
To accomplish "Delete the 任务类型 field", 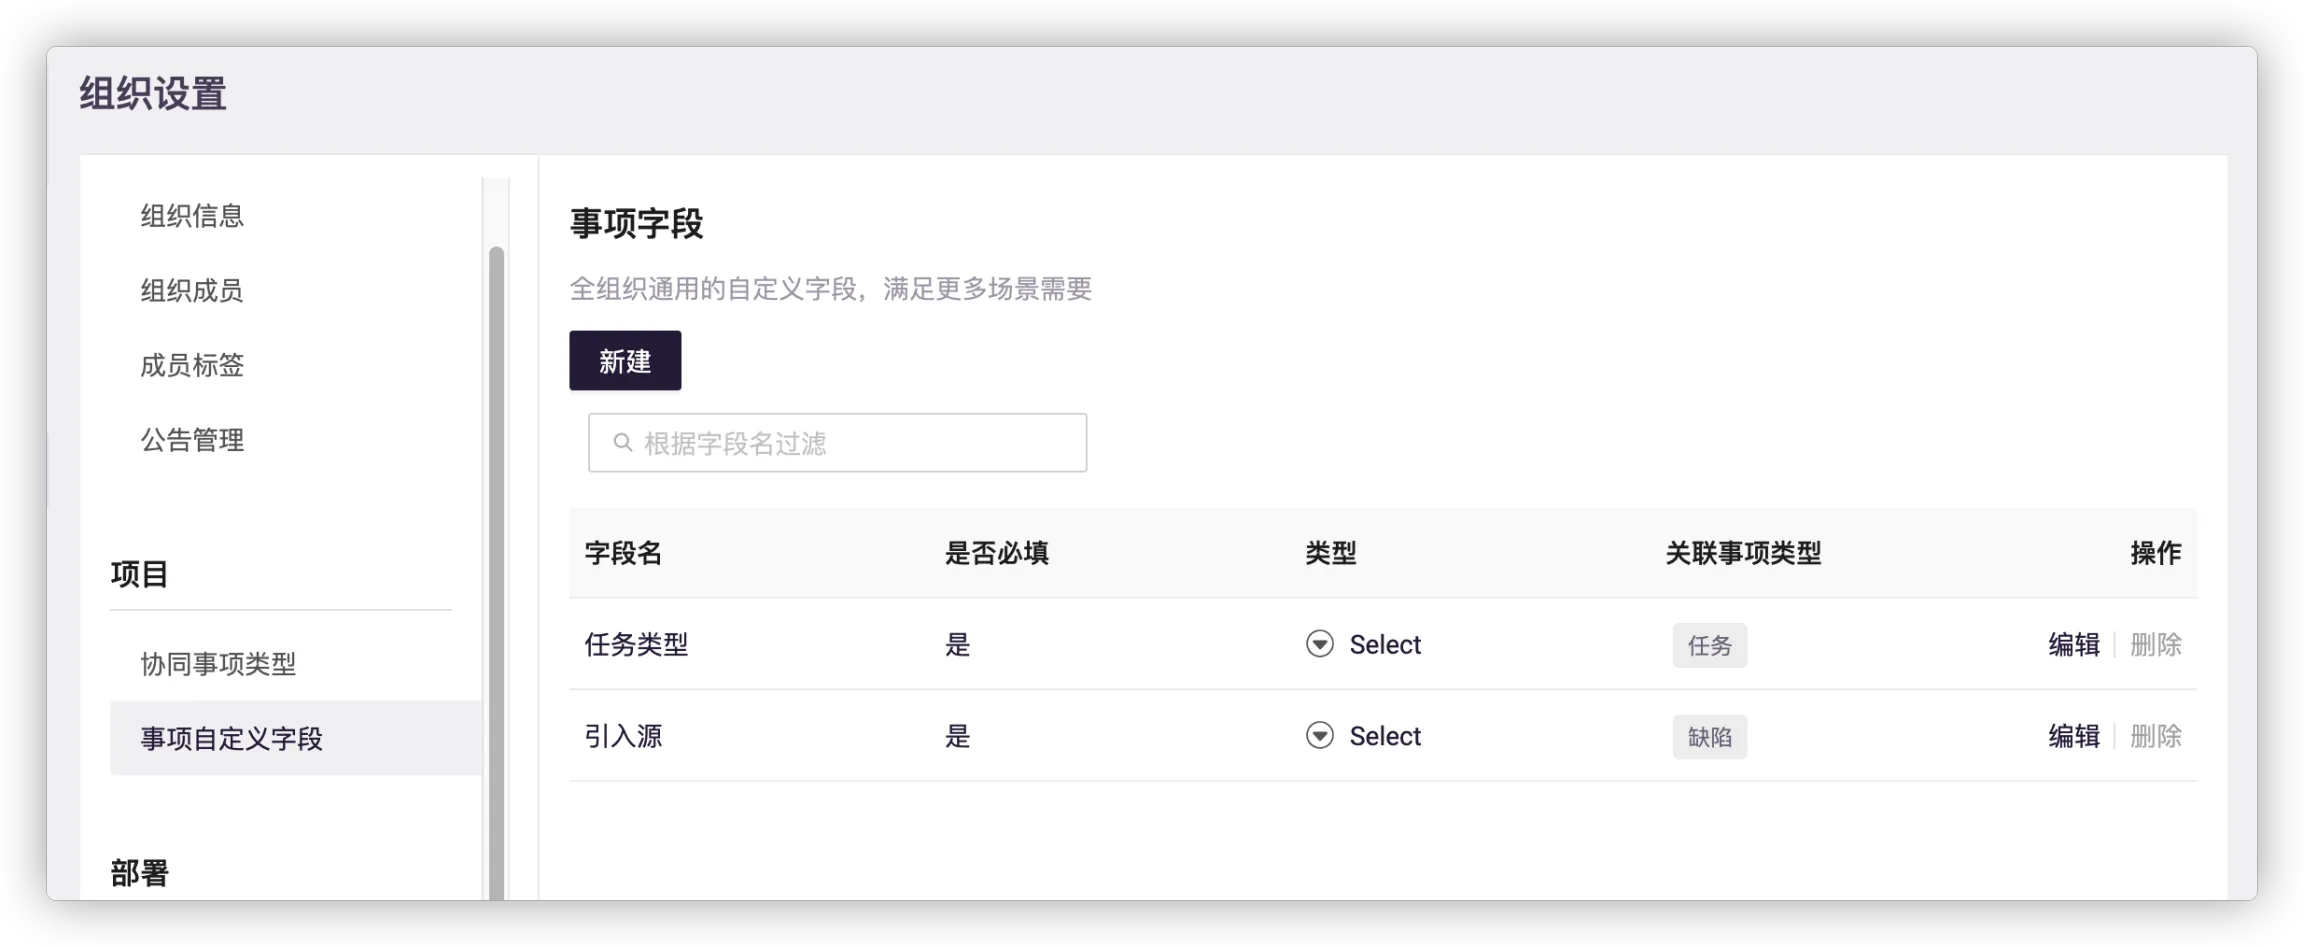I will [2155, 645].
